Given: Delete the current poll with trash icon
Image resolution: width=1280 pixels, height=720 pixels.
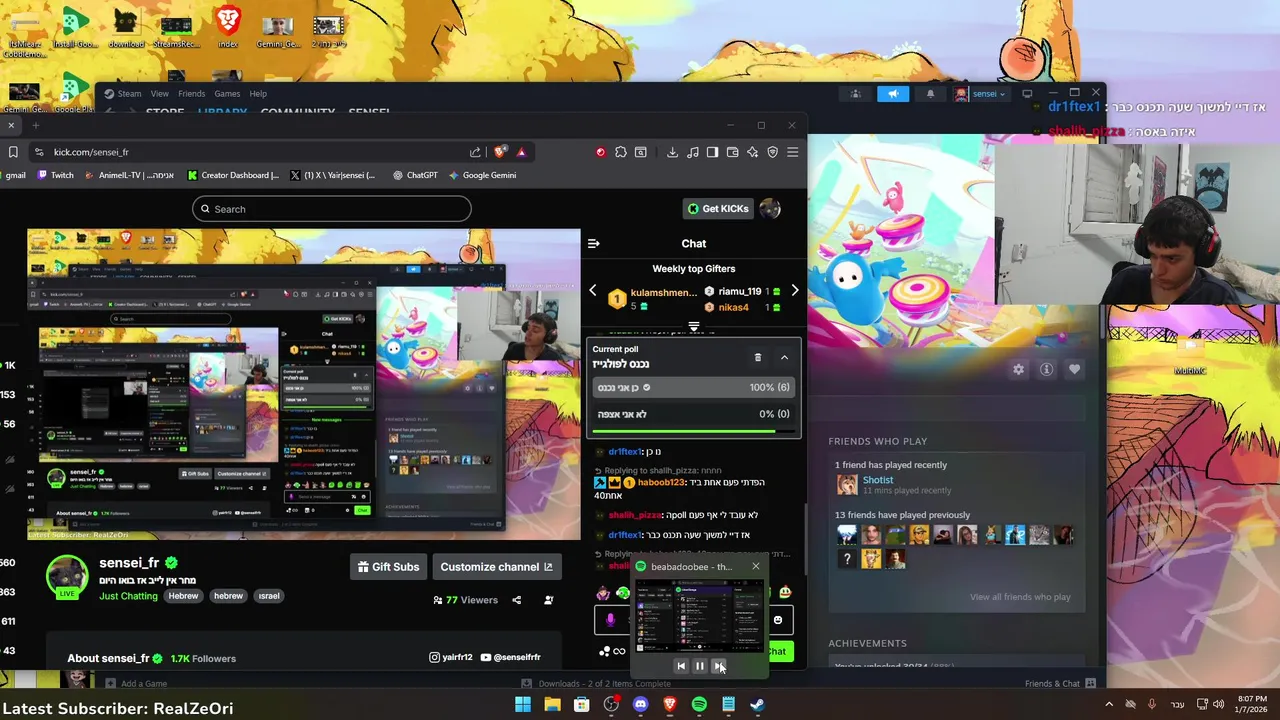Looking at the screenshot, I should pos(757,357).
